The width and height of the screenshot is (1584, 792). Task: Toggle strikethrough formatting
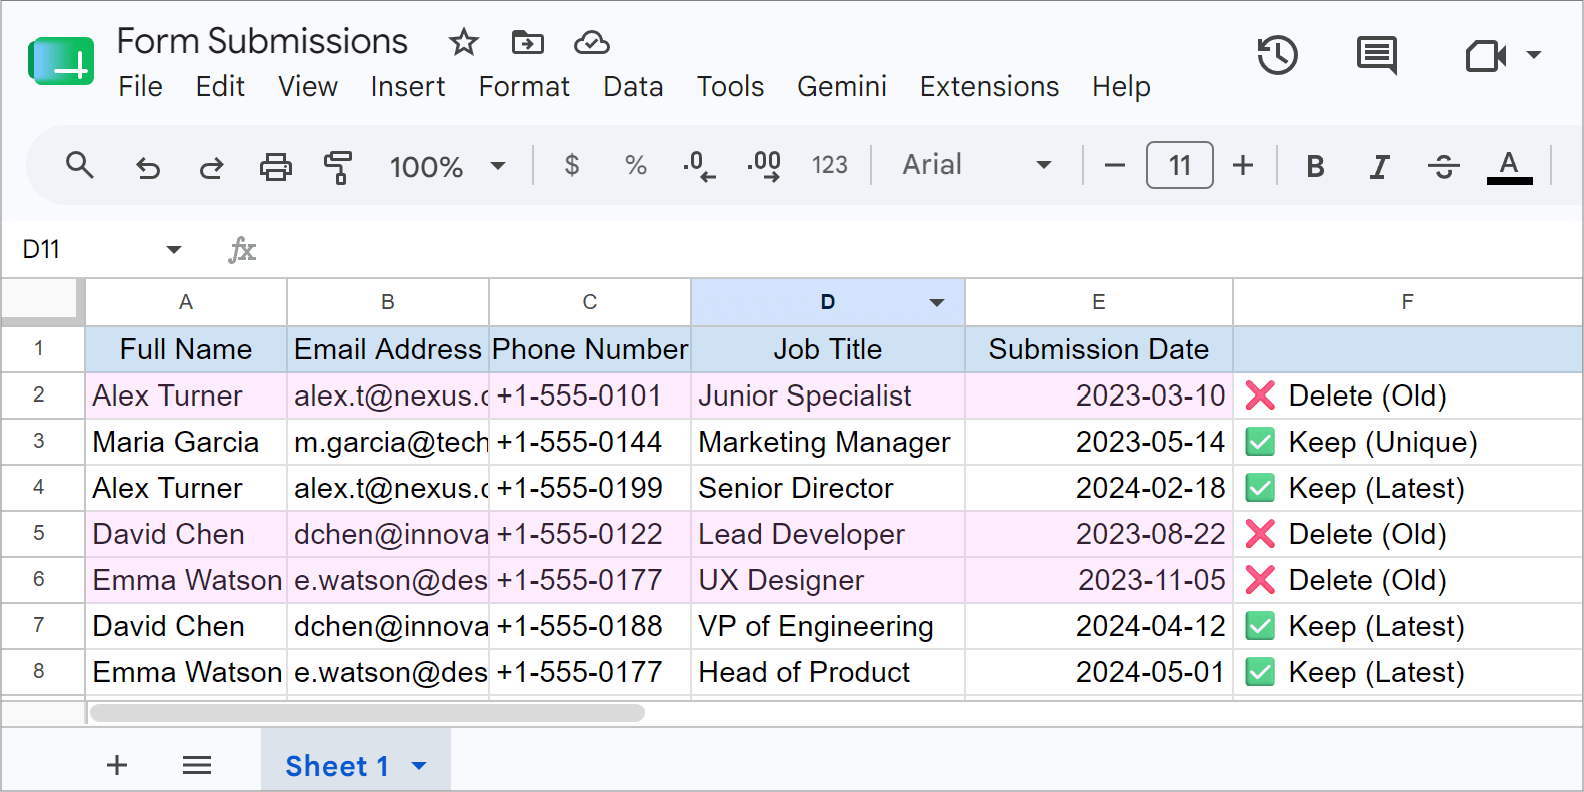(x=1444, y=166)
